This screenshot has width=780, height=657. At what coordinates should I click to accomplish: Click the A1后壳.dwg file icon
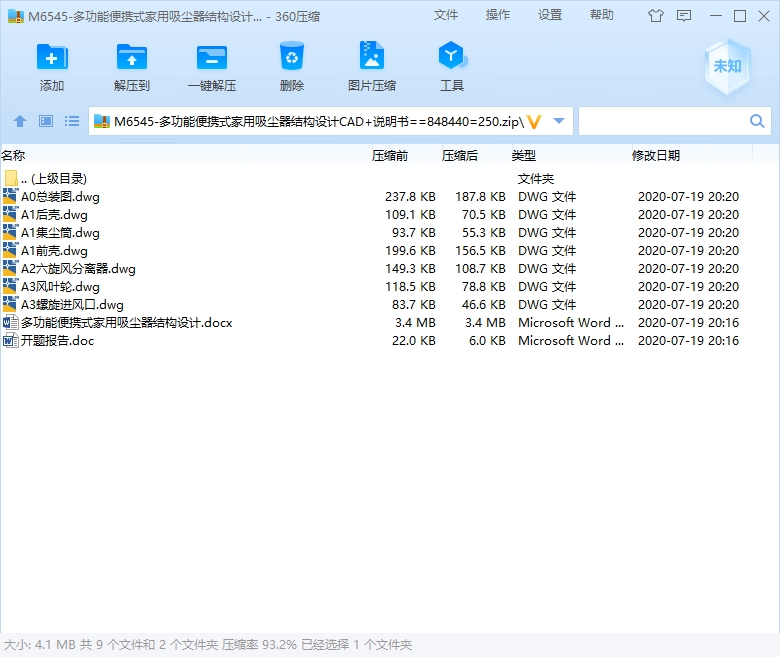click(10, 214)
